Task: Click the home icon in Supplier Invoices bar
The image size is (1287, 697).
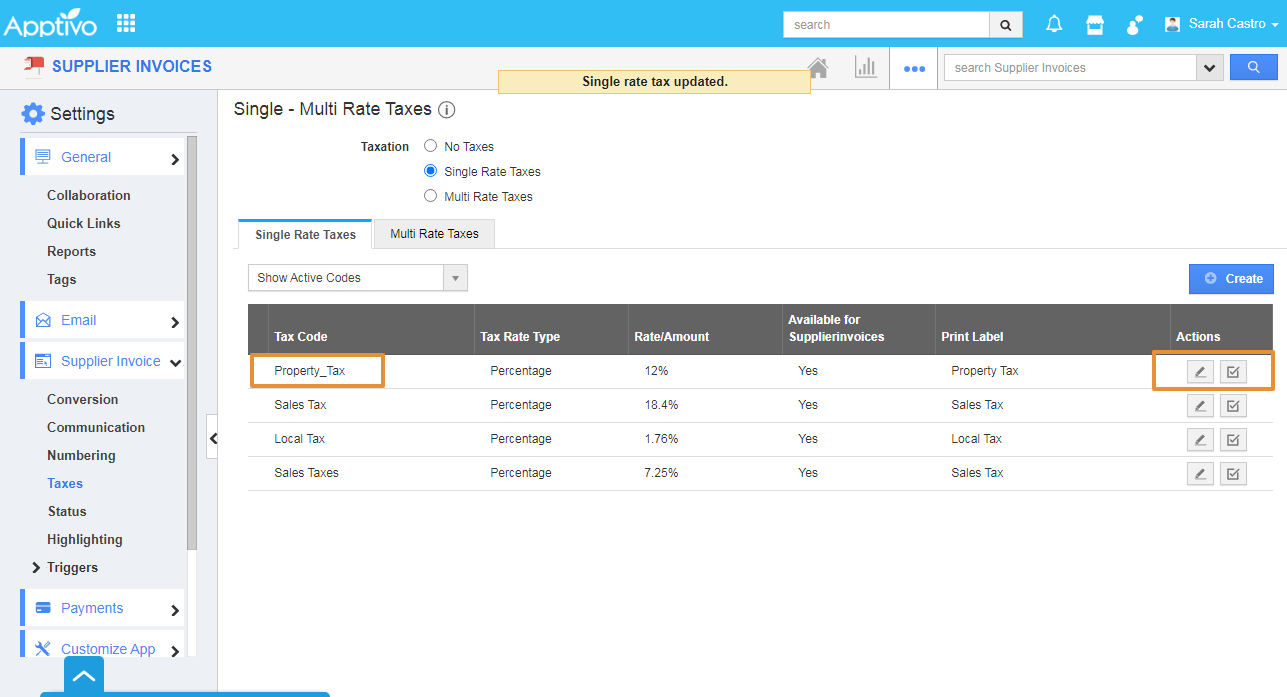Action: pyautogui.click(x=818, y=68)
